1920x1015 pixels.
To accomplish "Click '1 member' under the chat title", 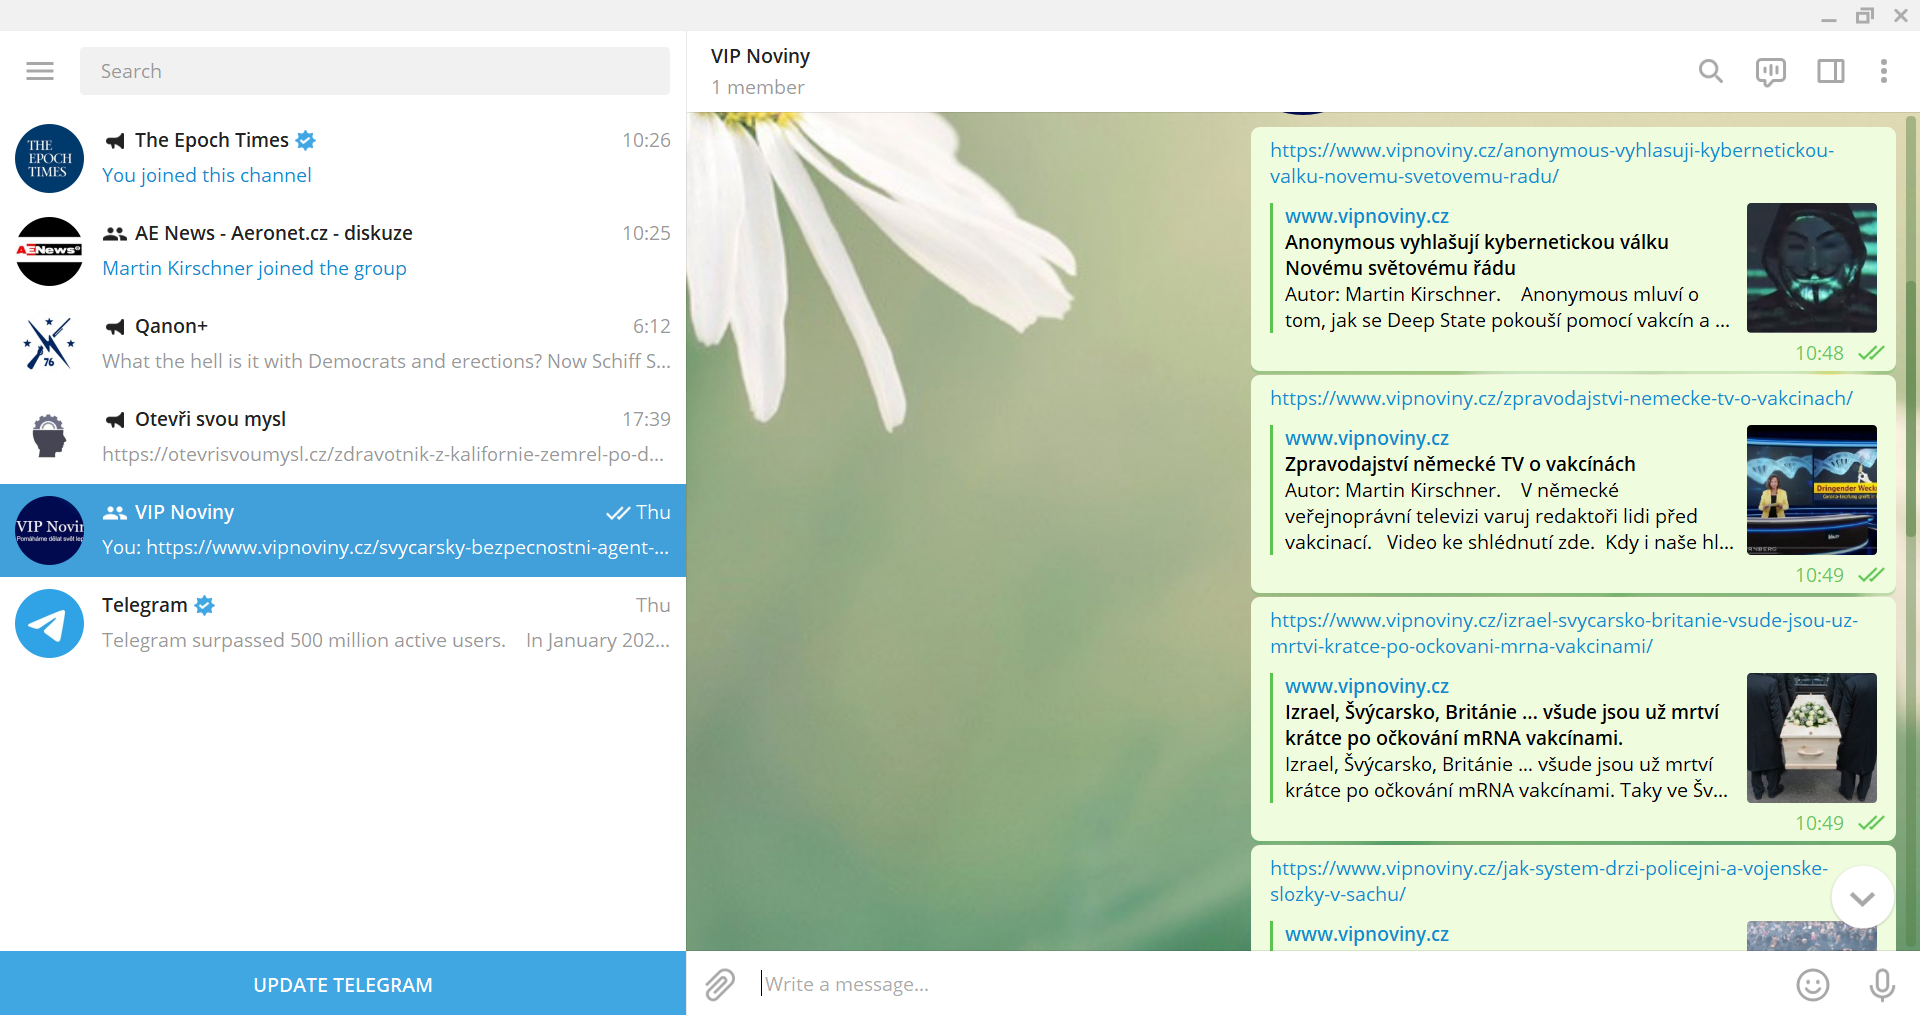I will coord(758,87).
